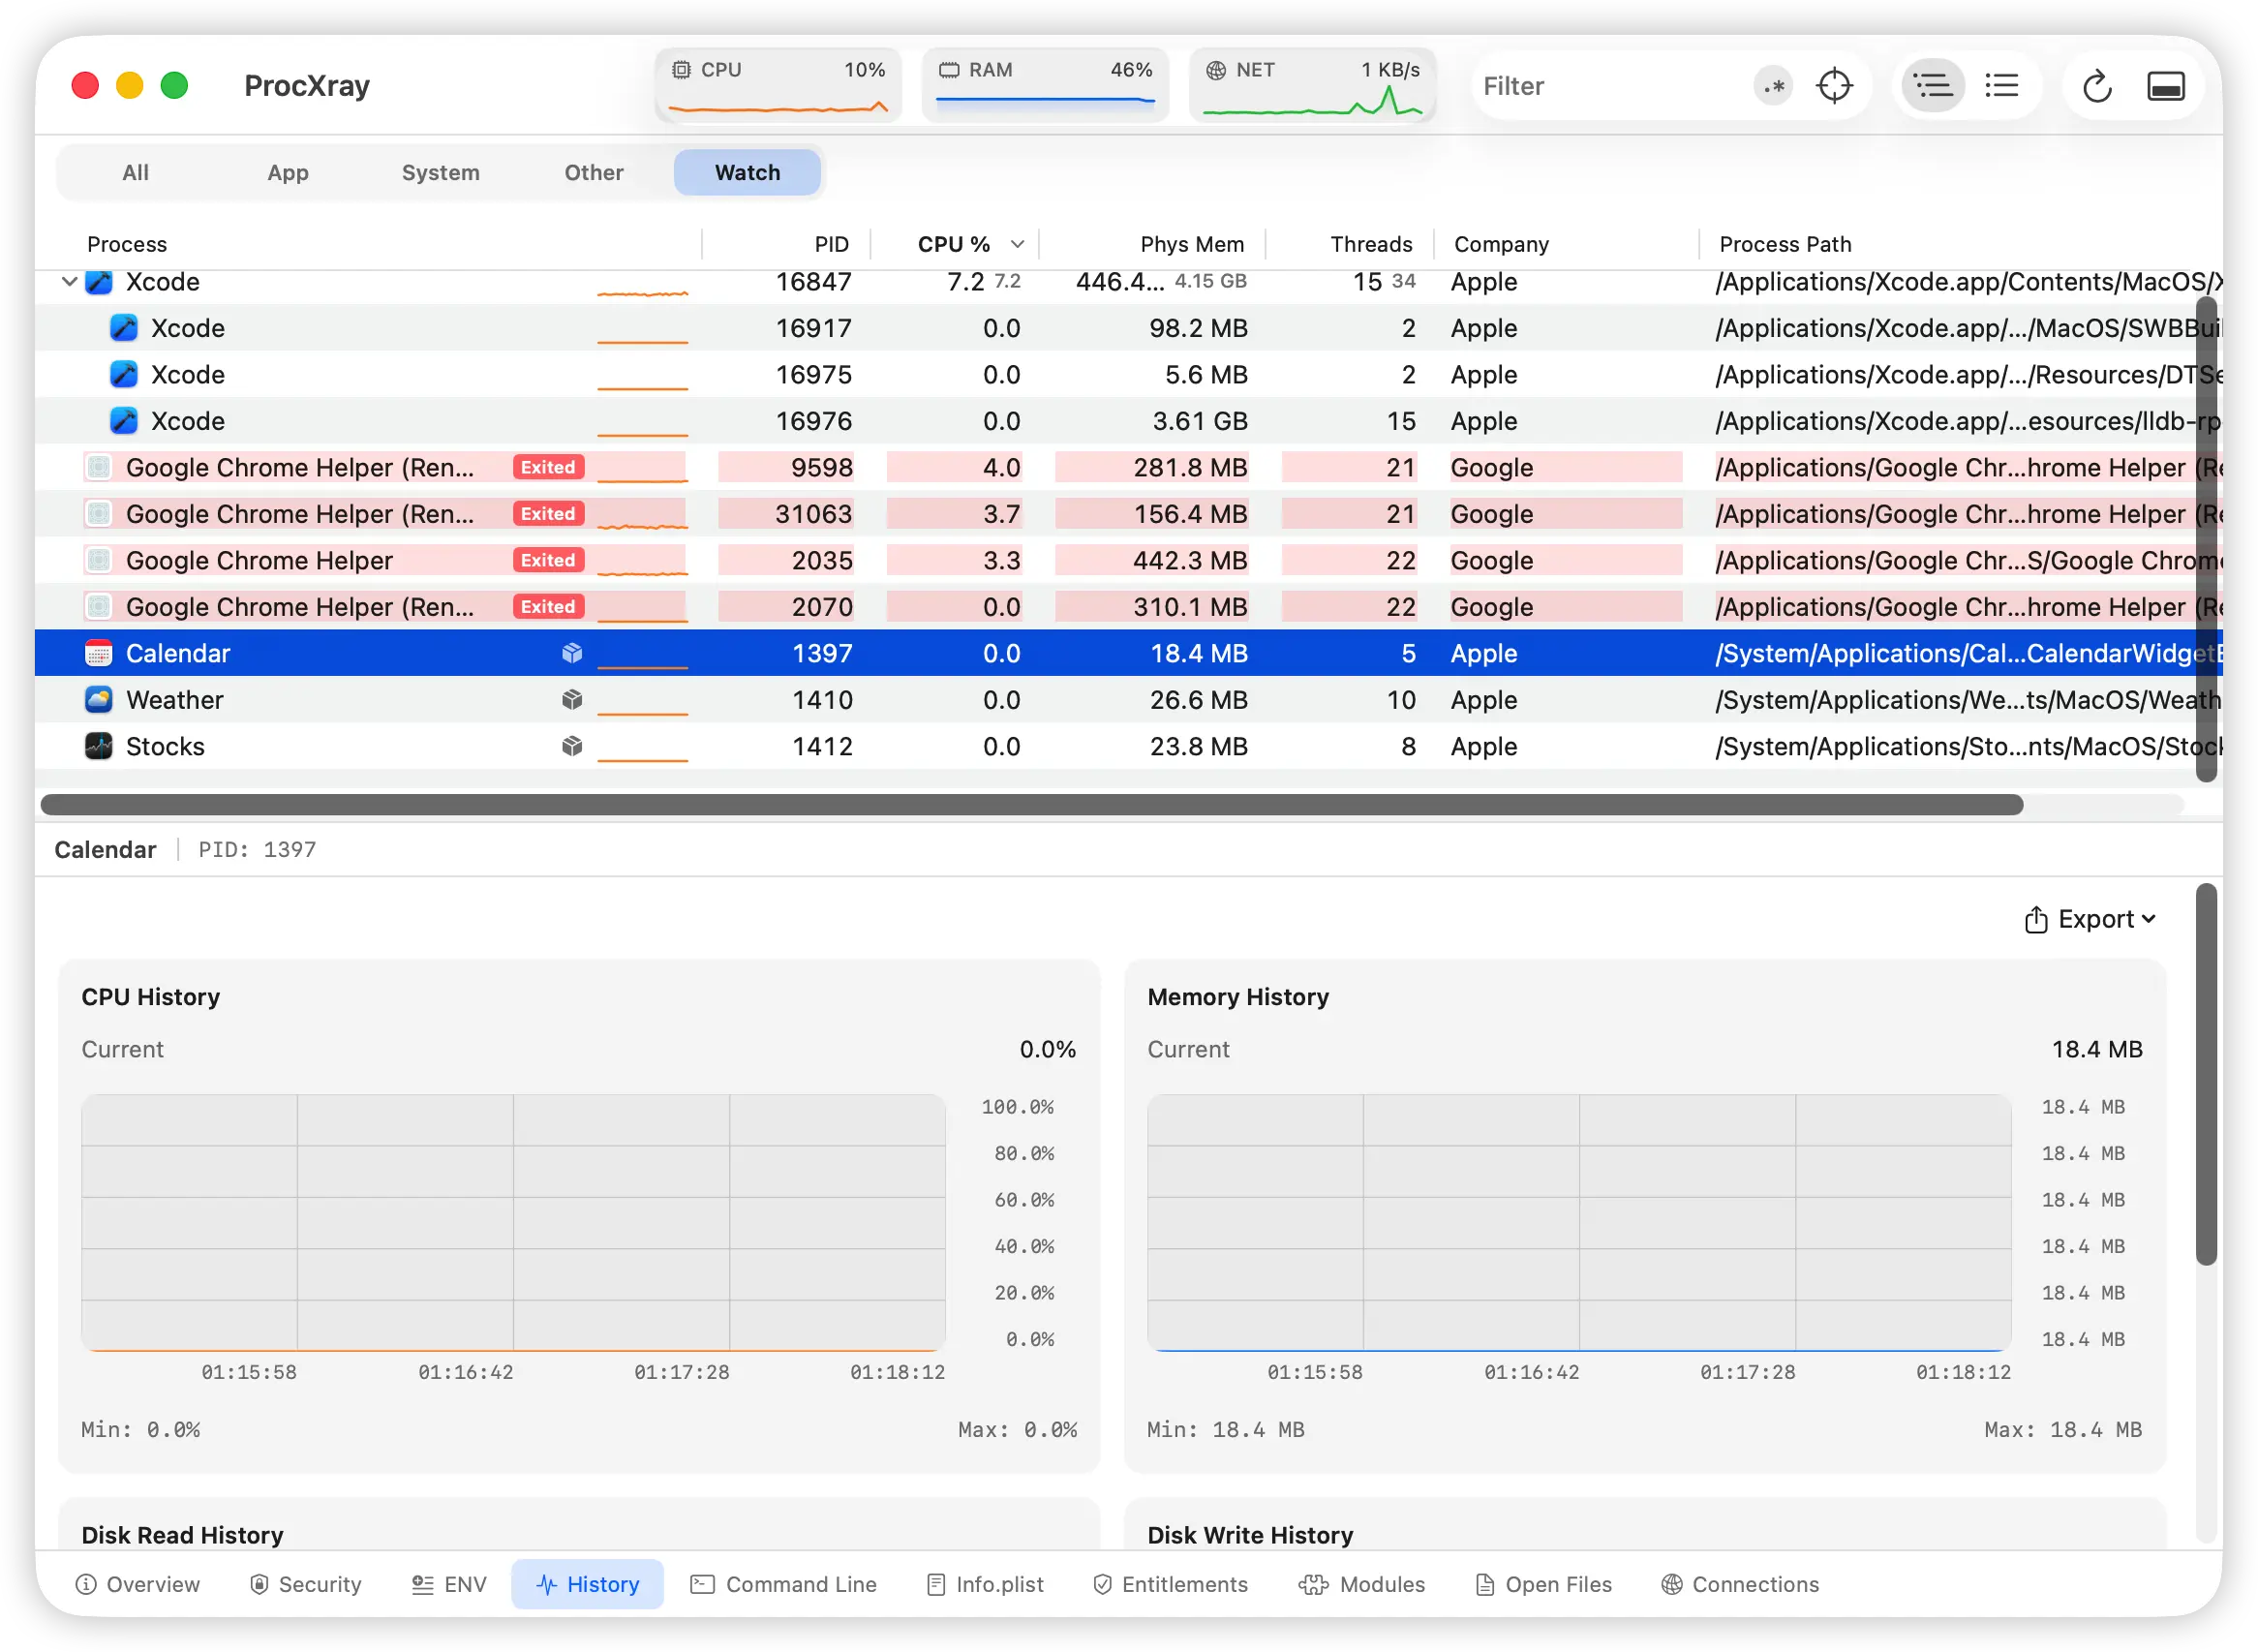Click the RAM usage meter
Screen dimensions: 2258x1652
(1045, 86)
